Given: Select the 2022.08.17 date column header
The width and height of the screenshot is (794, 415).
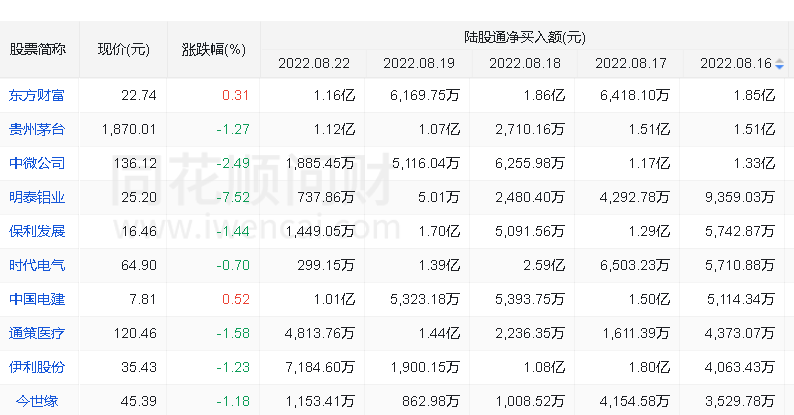Looking at the screenshot, I should (x=630, y=63).
